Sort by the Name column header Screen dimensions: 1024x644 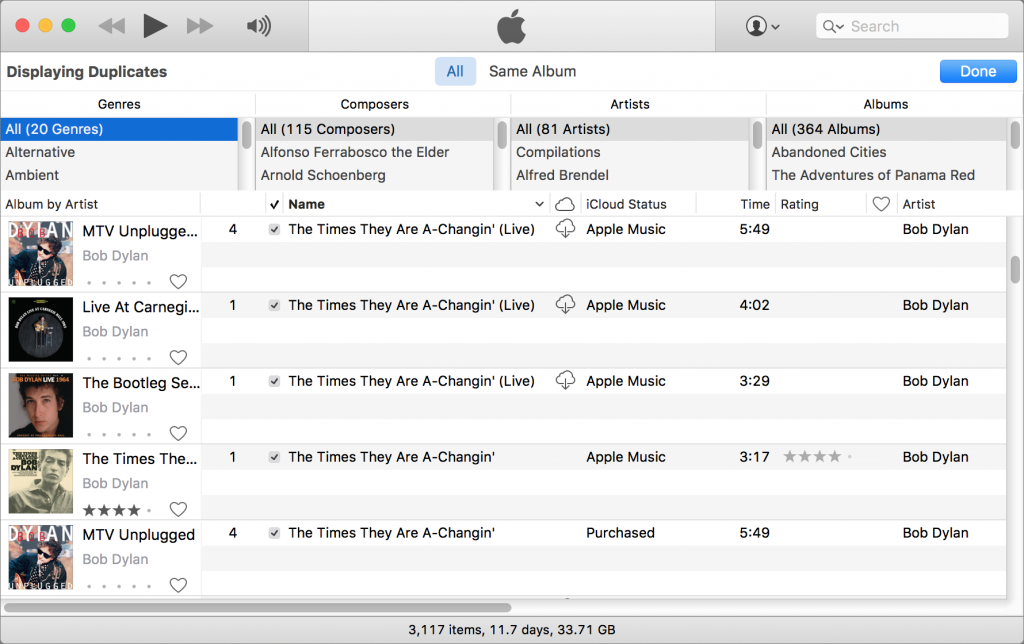pyautogui.click(x=306, y=204)
